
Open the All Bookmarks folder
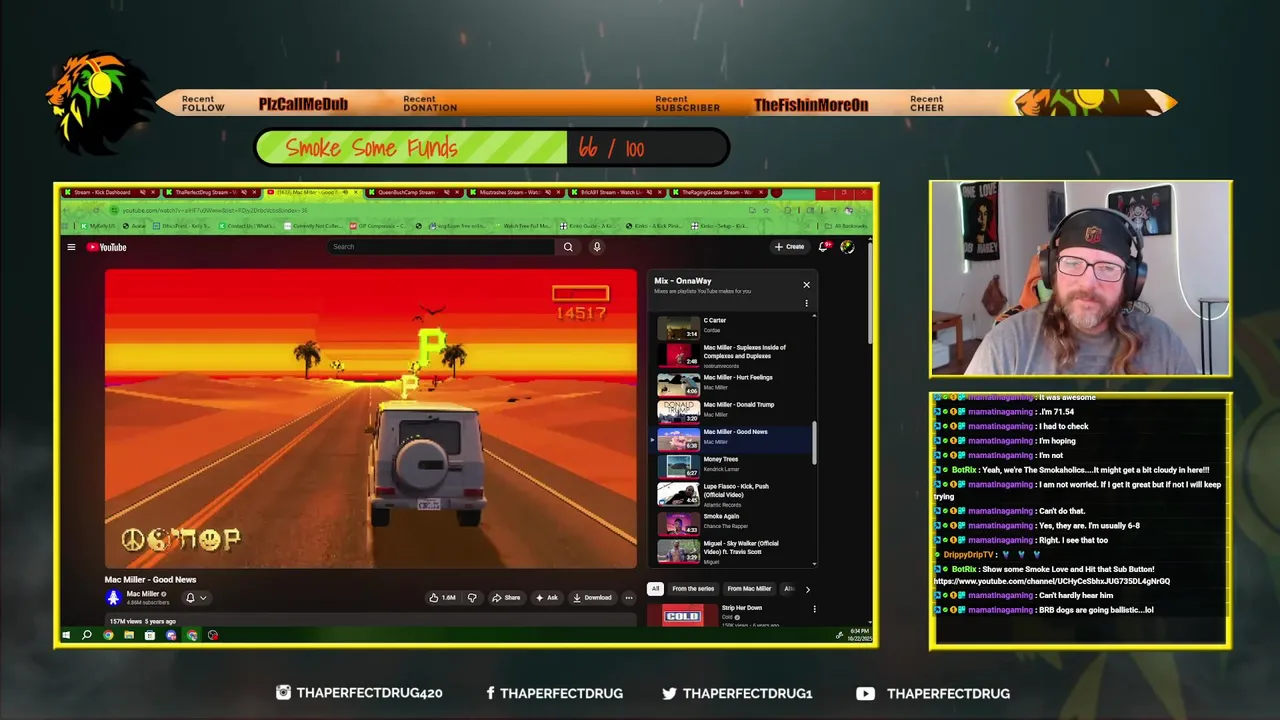(845, 226)
